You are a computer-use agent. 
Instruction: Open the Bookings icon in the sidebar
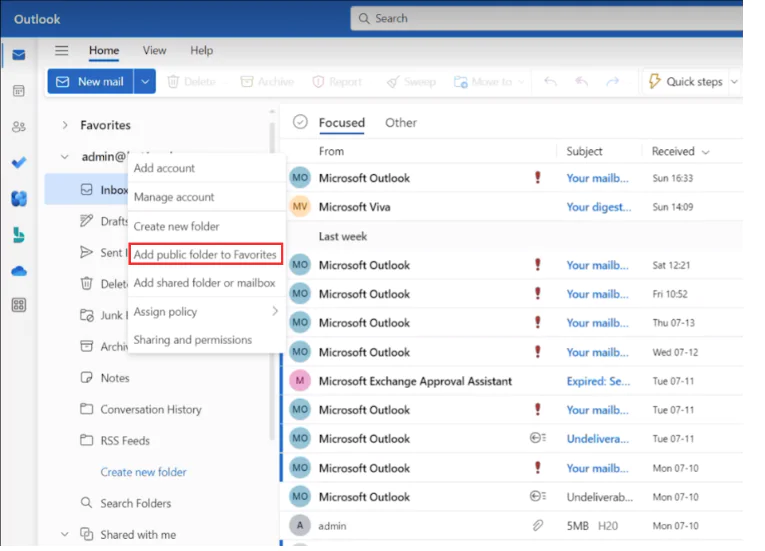coord(19,235)
